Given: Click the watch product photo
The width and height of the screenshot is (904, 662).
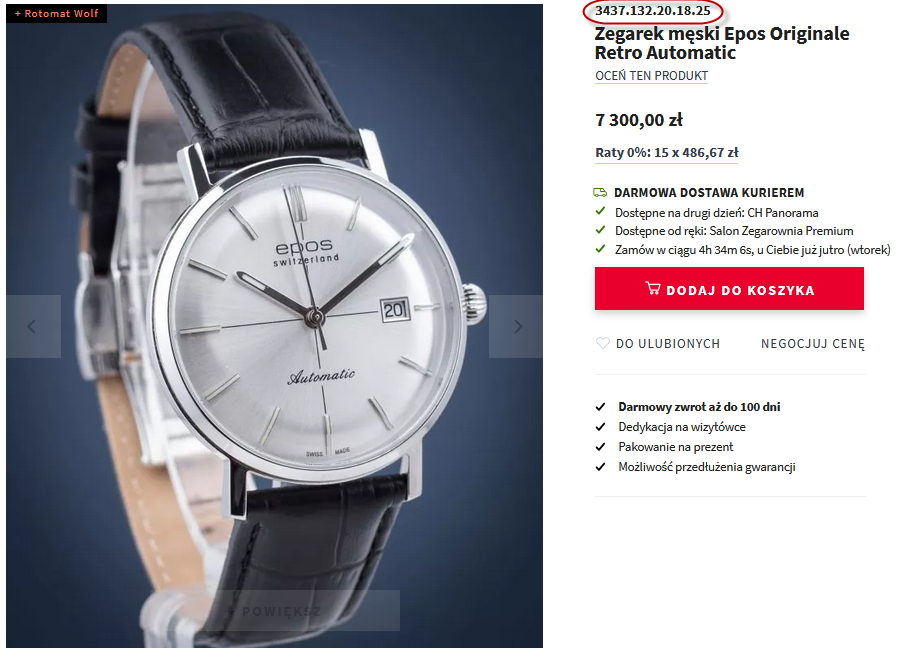Looking at the screenshot, I should pyautogui.click(x=274, y=326).
